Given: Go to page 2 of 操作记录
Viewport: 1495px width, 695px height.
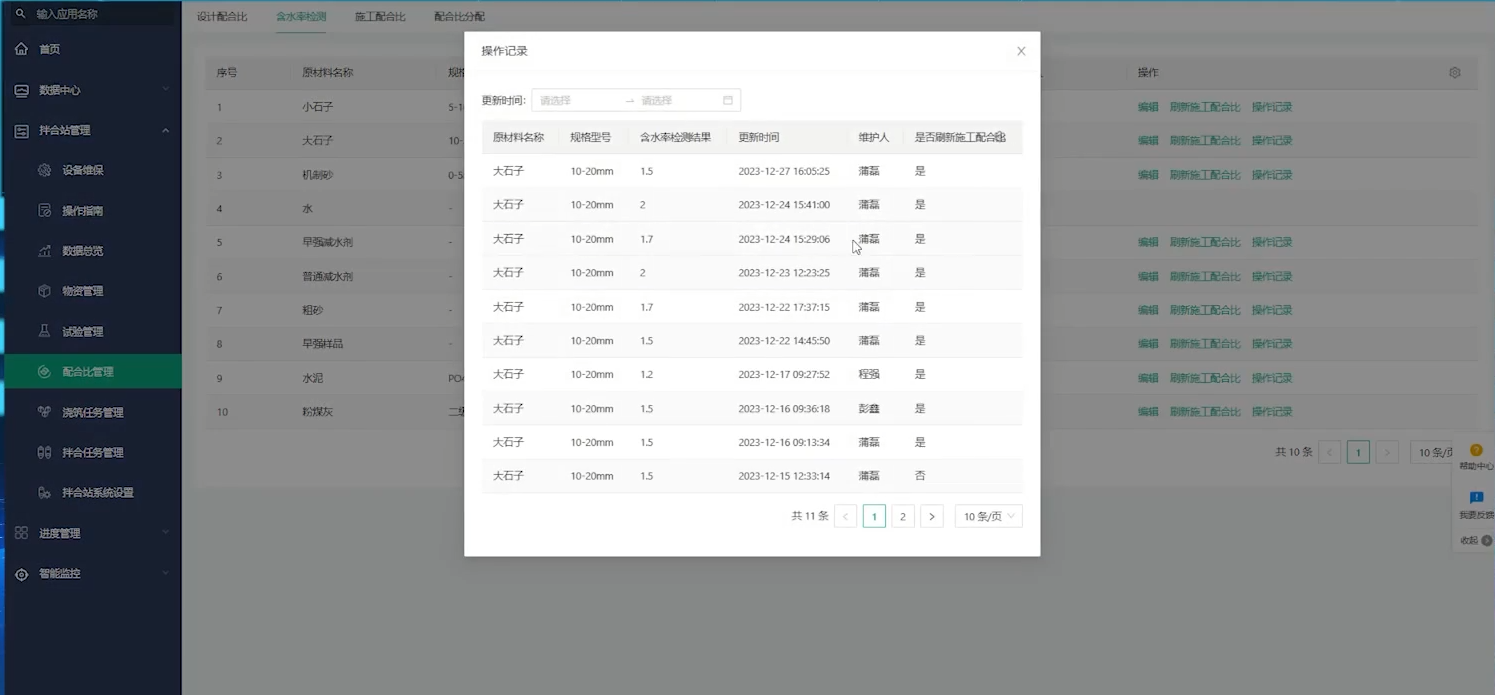Looking at the screenshot, I should [x=903, y=516].
